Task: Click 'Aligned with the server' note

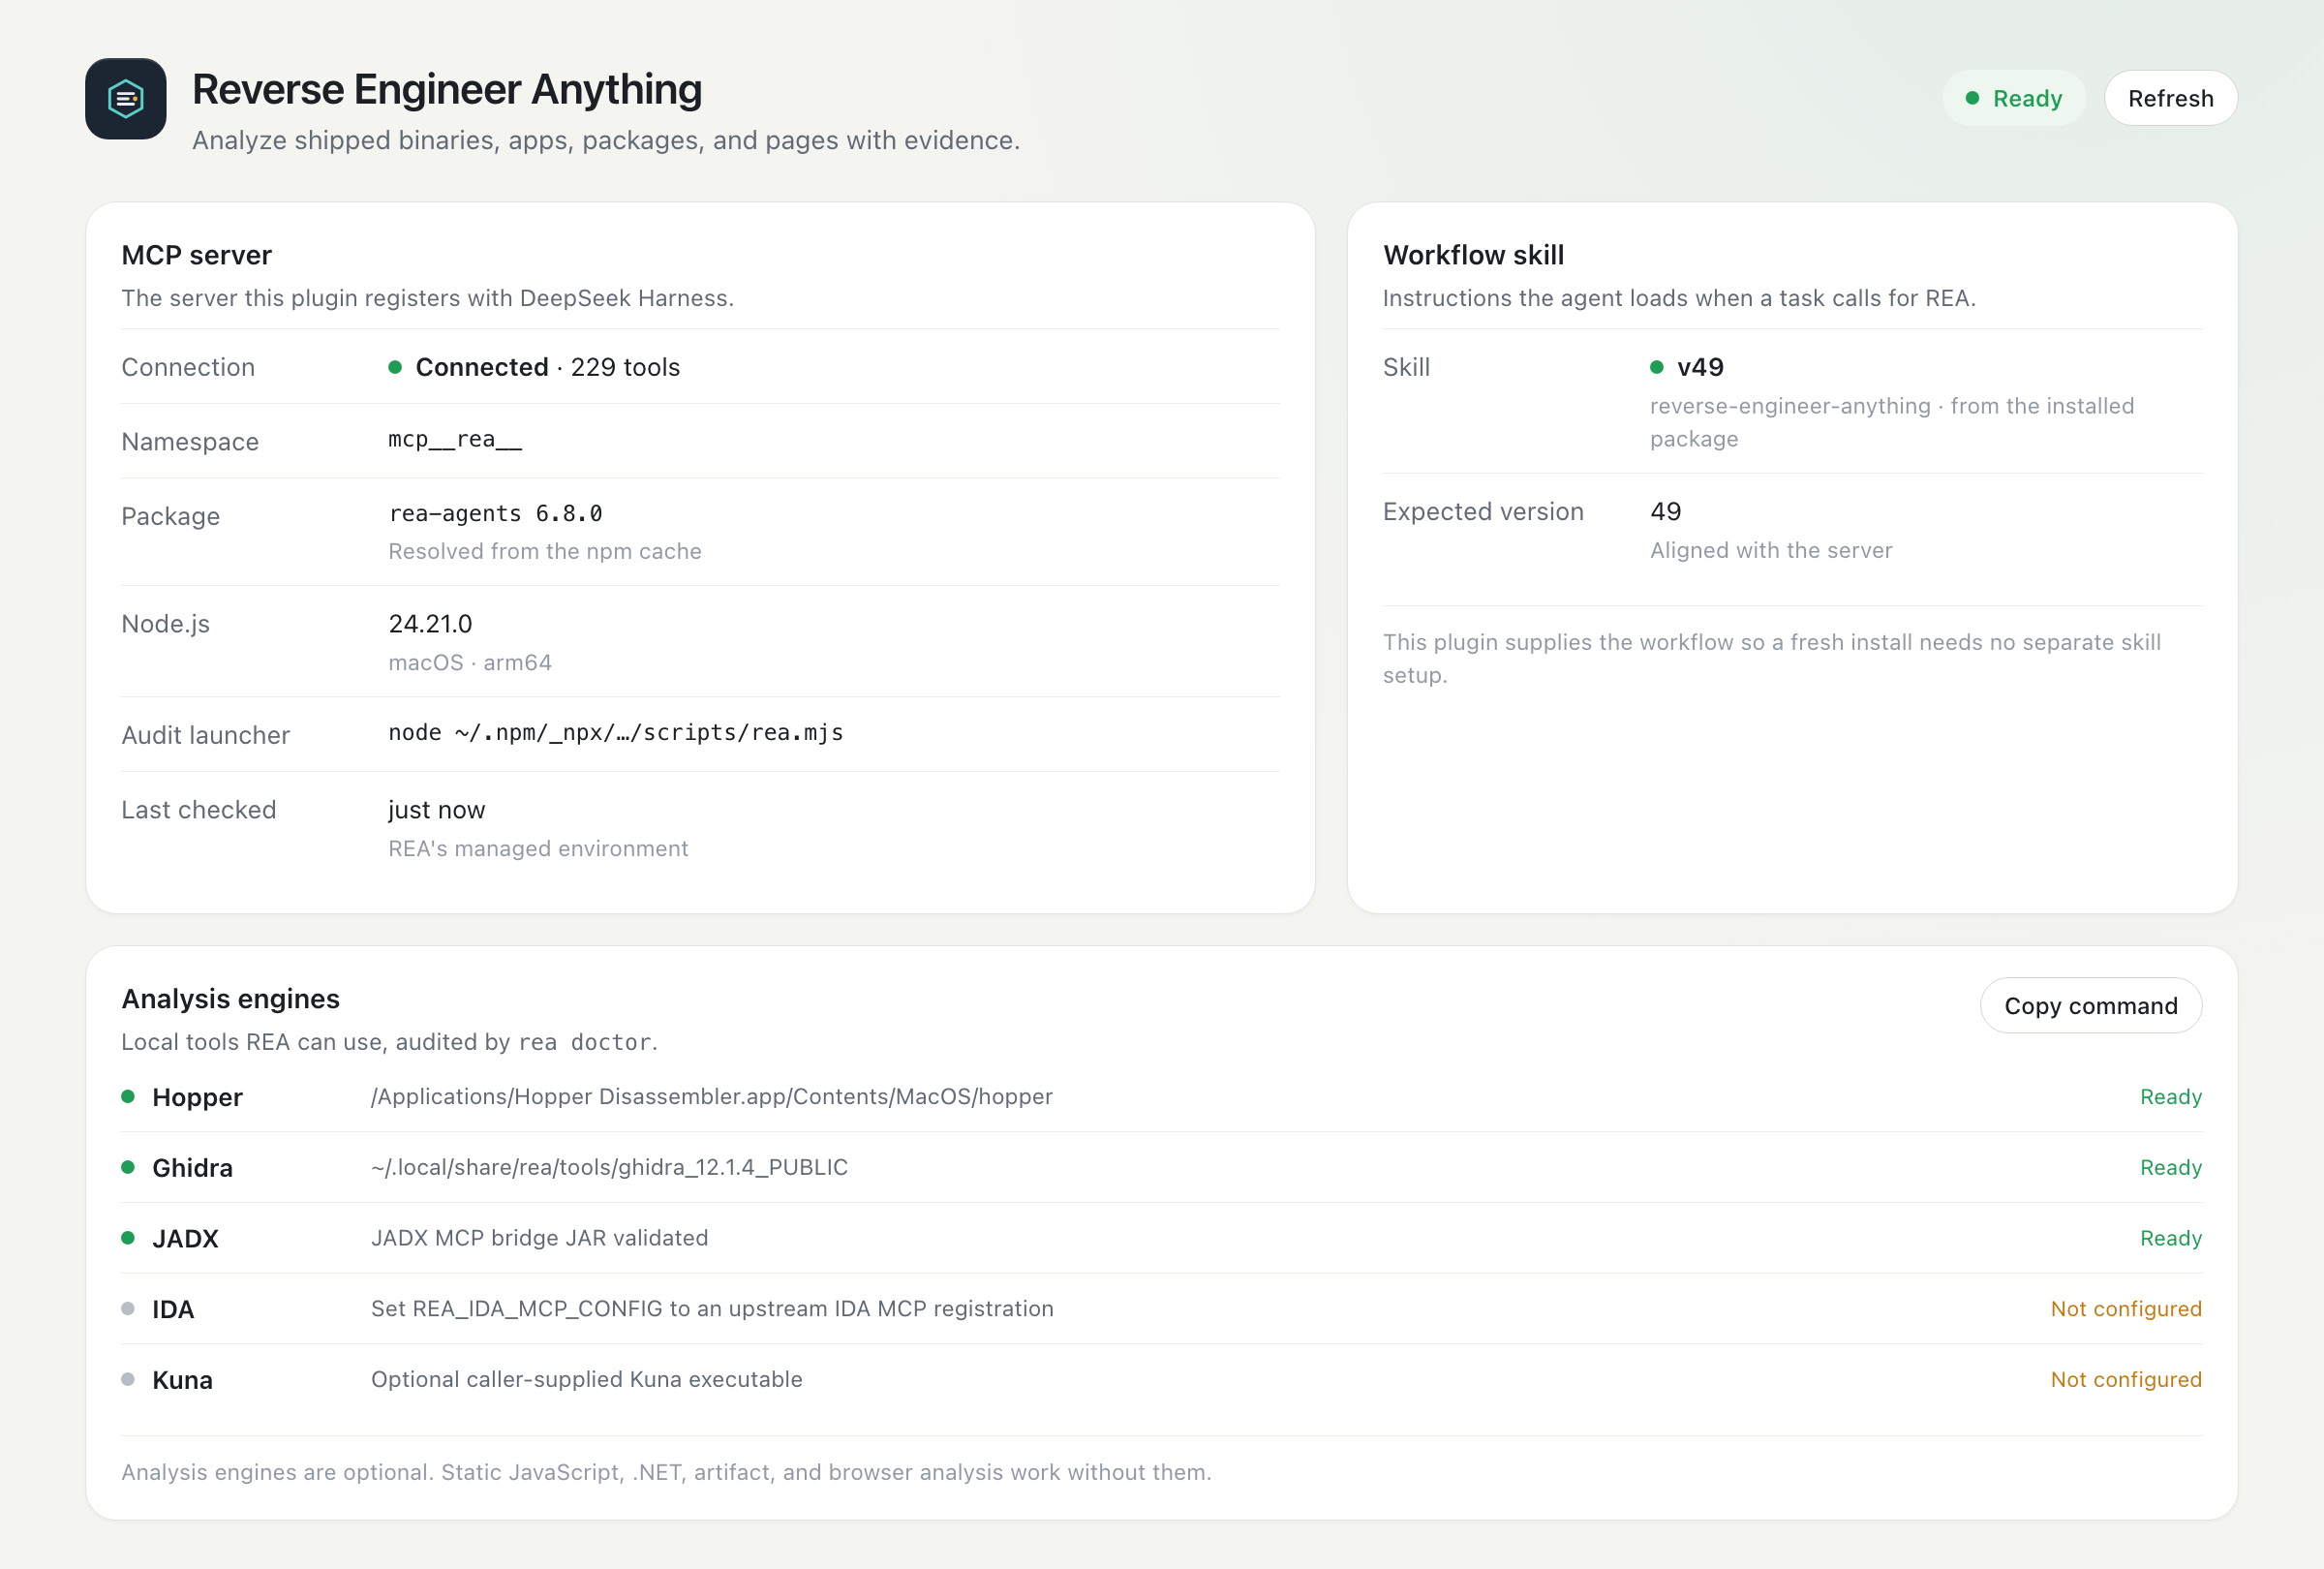Action: tap(1771, 550)
